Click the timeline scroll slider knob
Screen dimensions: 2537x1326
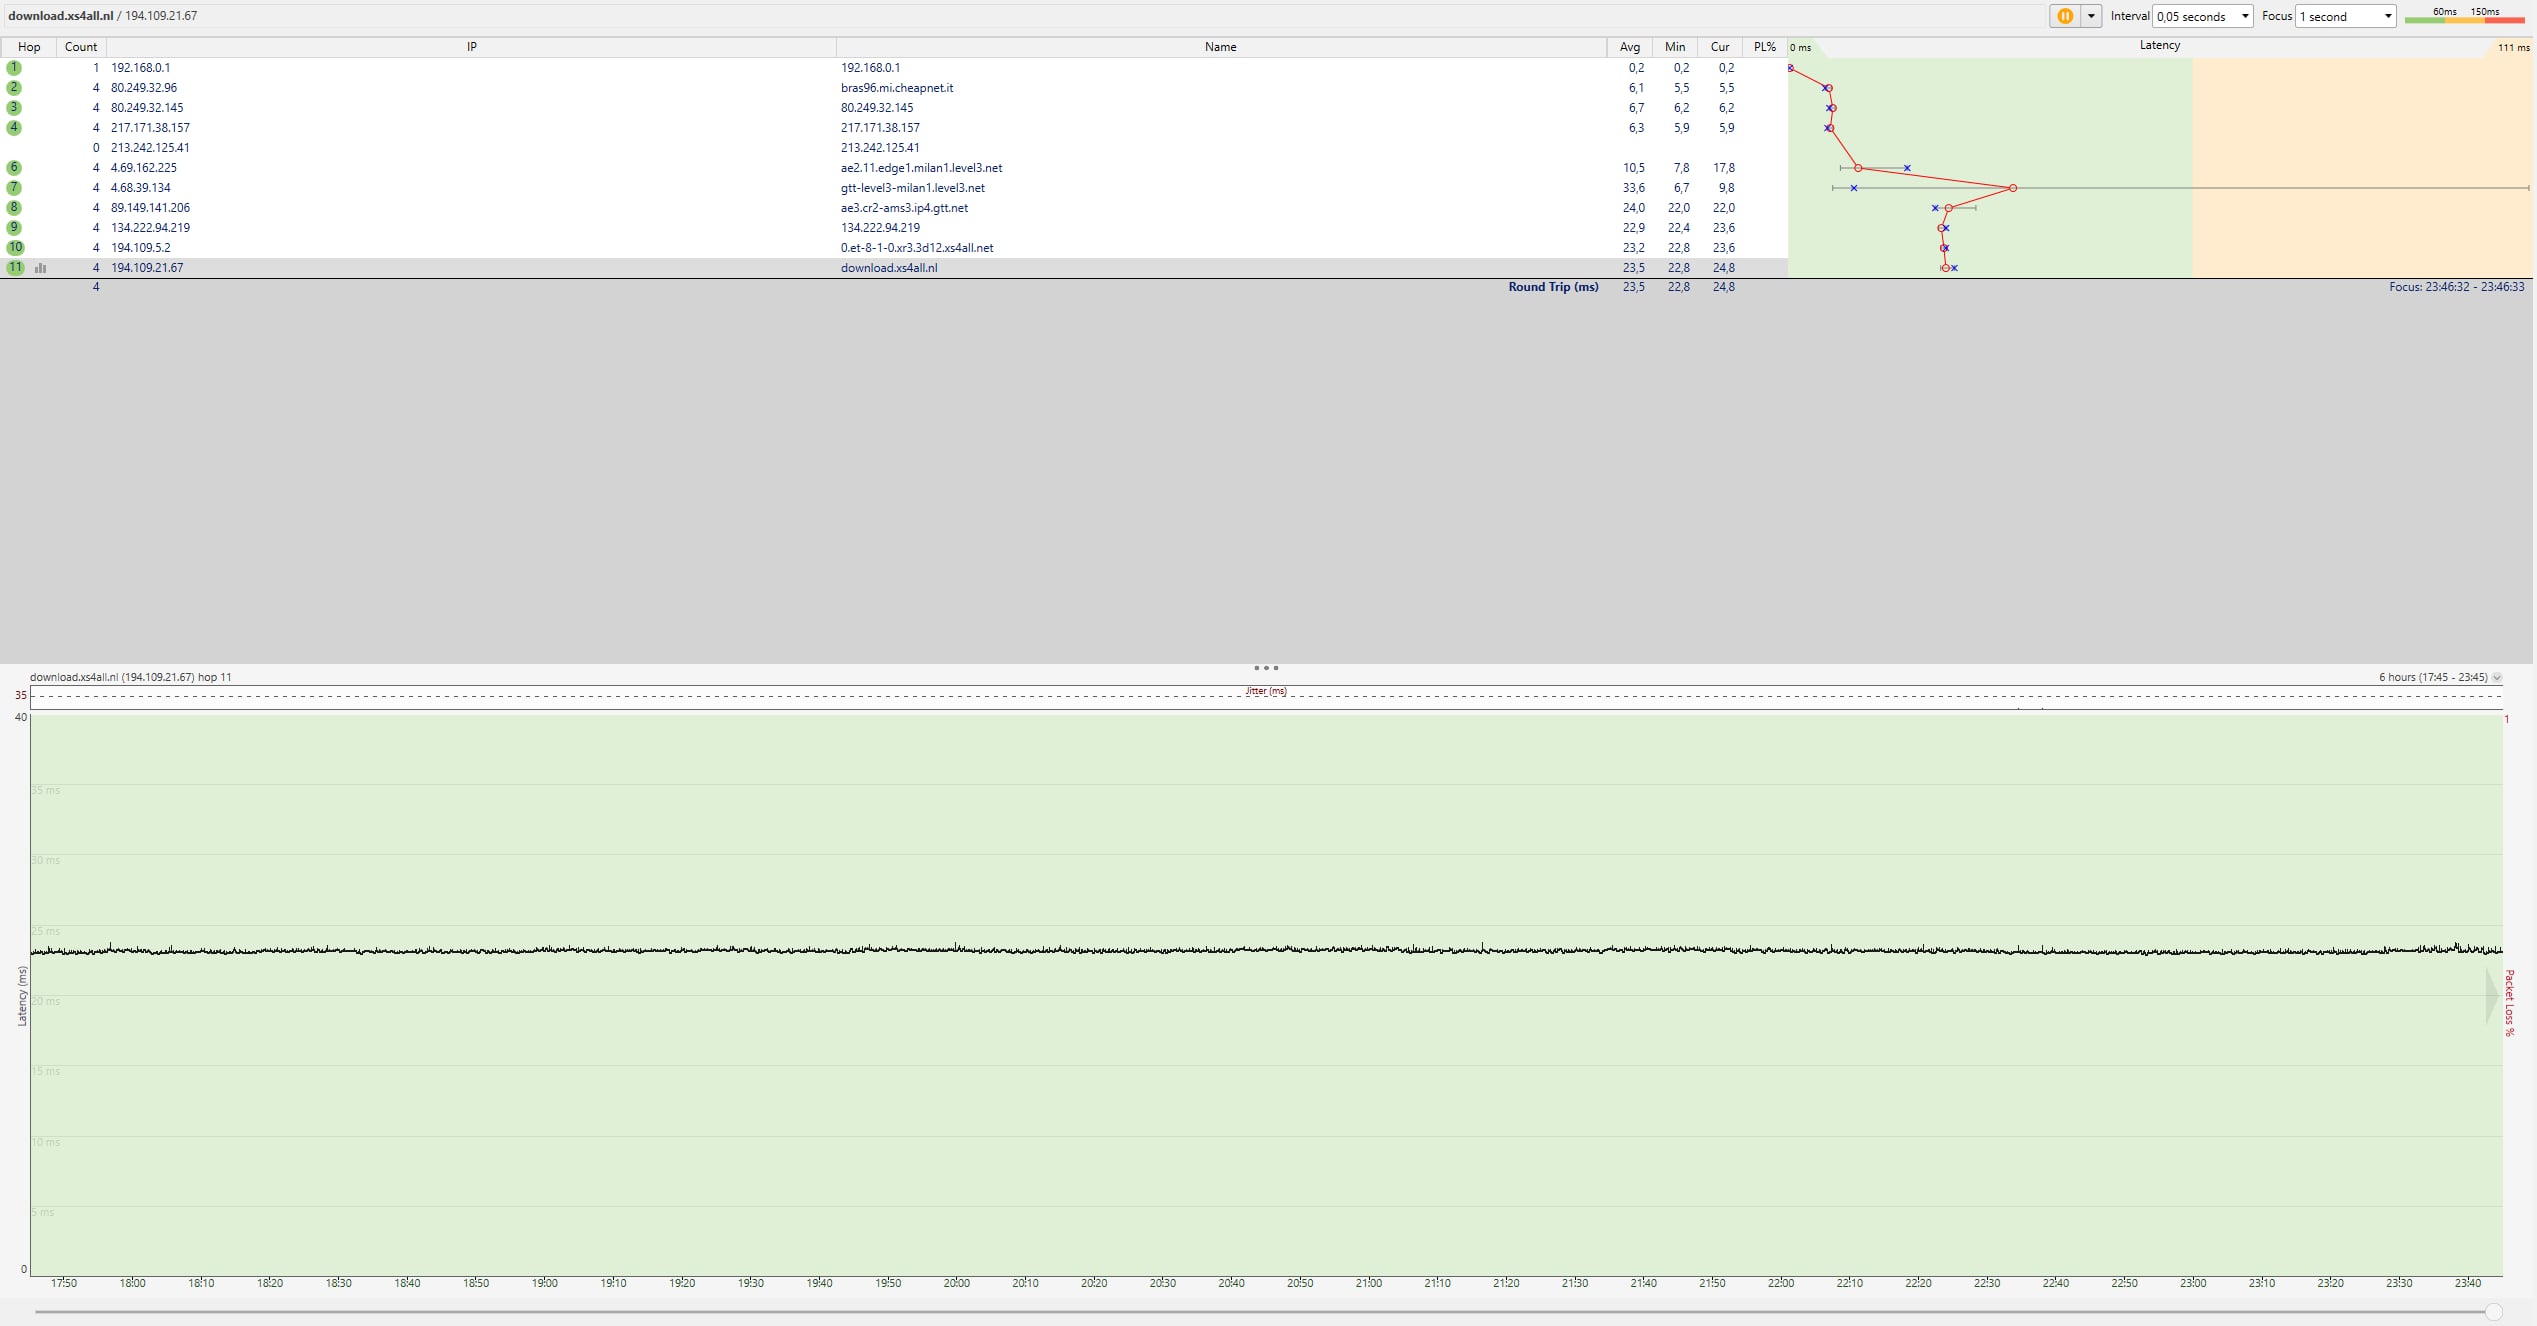2494,1312
